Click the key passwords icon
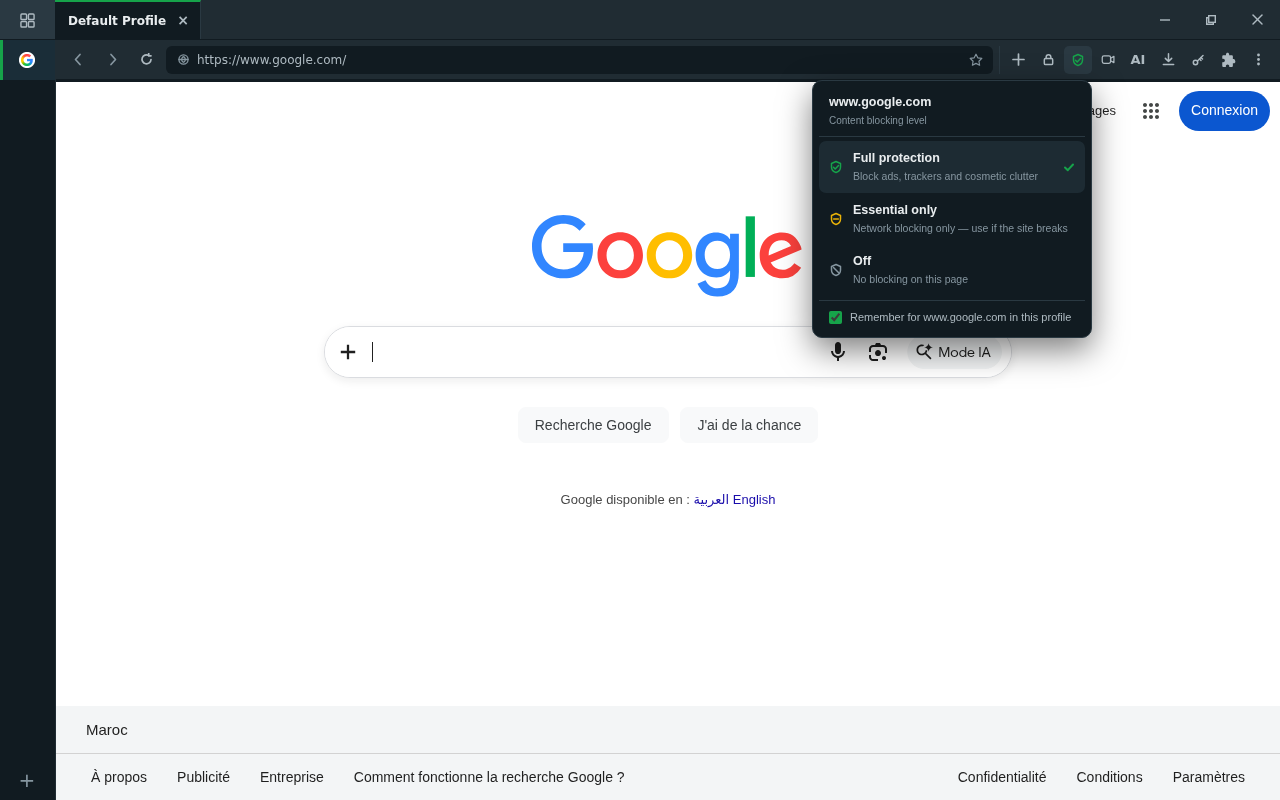 tap(1198, 60)
